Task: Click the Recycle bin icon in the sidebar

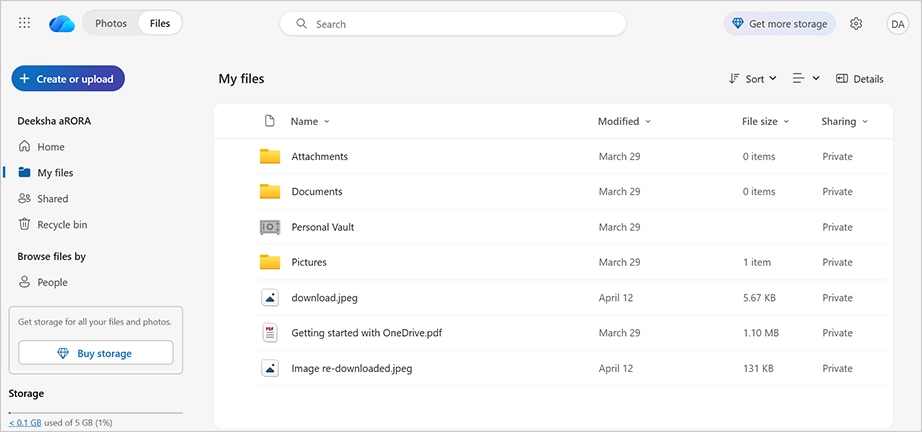Action: (24, 224)
